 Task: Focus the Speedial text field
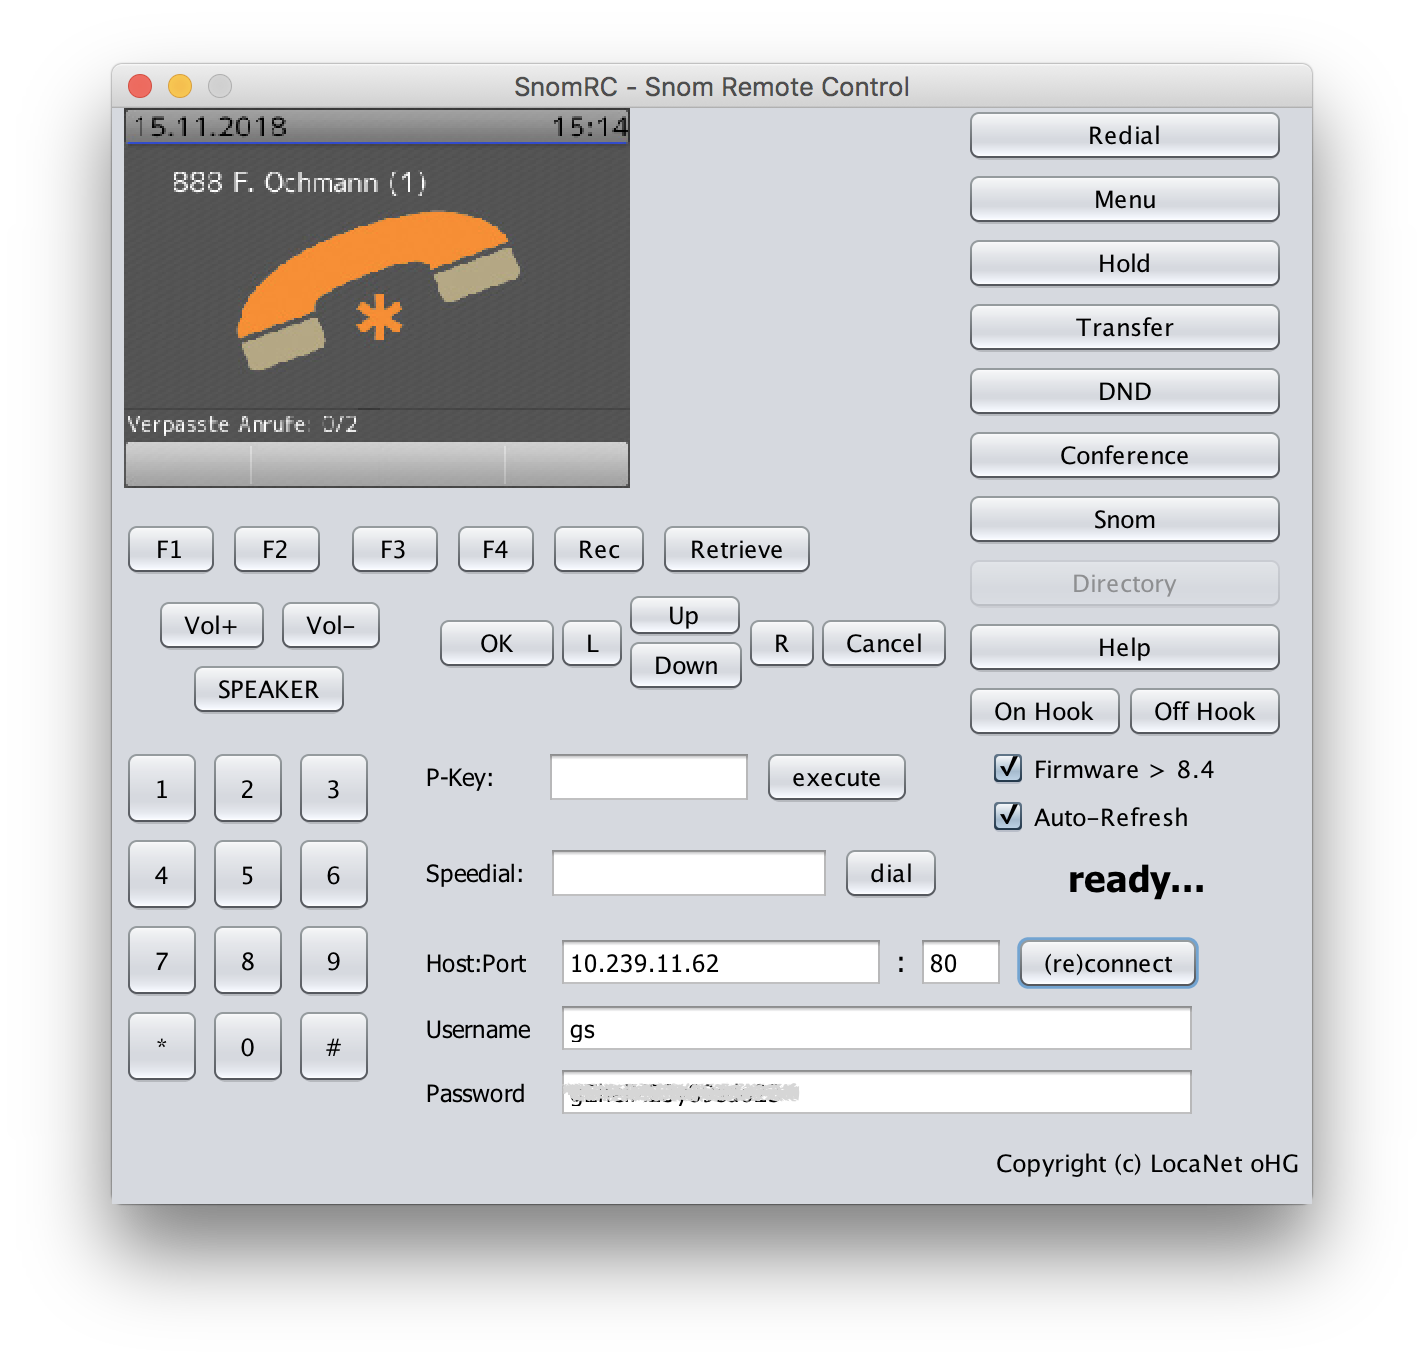tap(688, 874)
